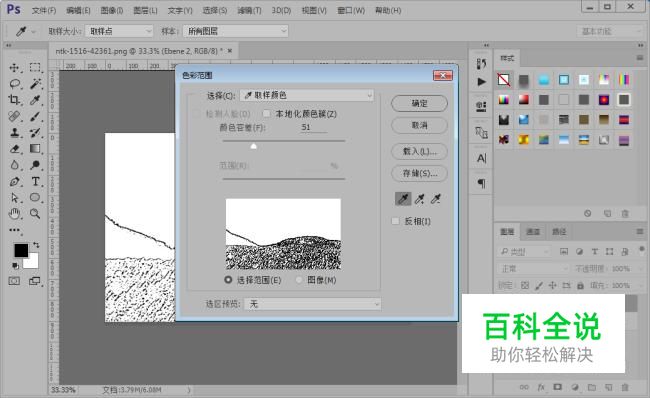The height and width of the screenshot is (398, 650).
Task: Open the 文件 menu
Action: (44, 10)
